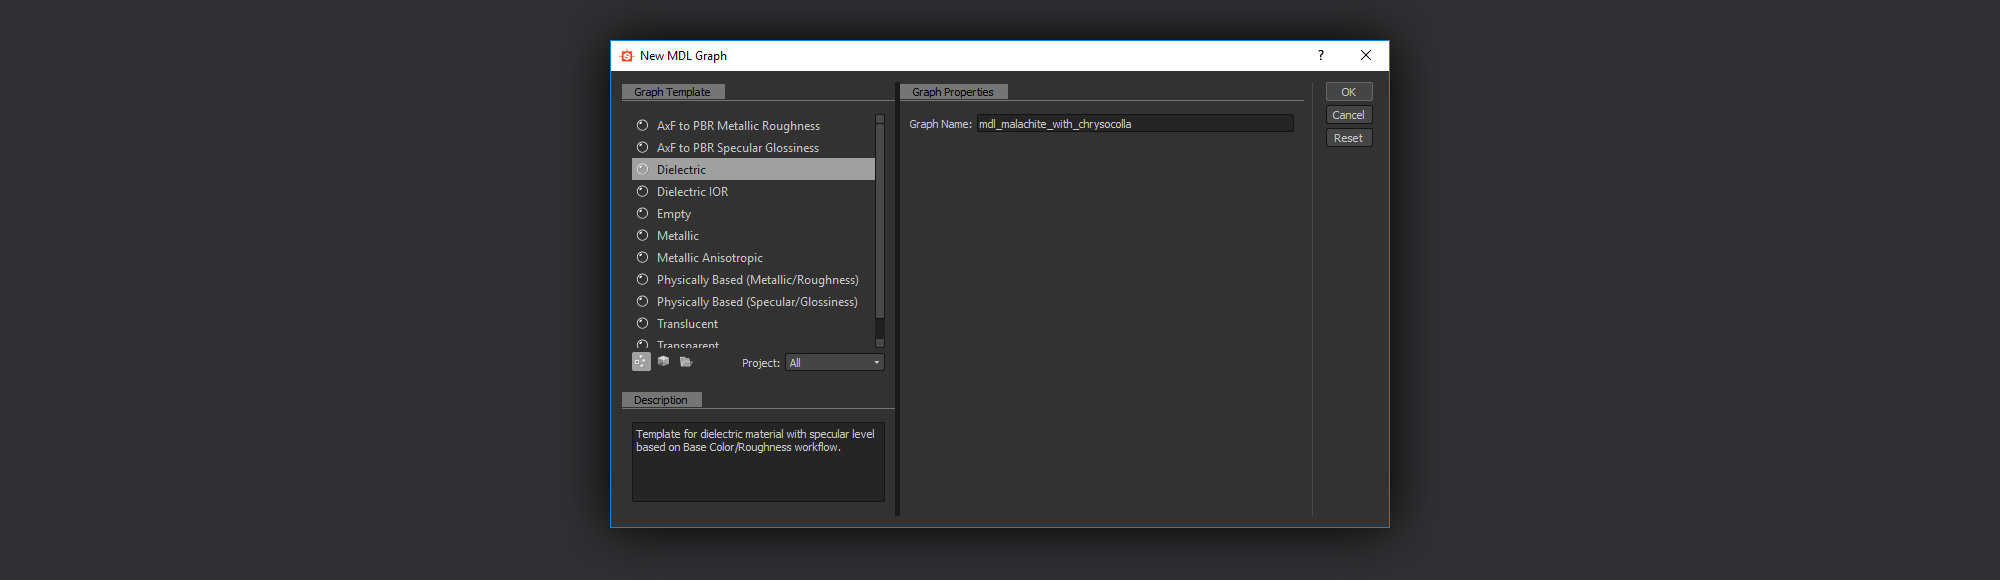
Task: Click the Description tab header
Action: 661,400
